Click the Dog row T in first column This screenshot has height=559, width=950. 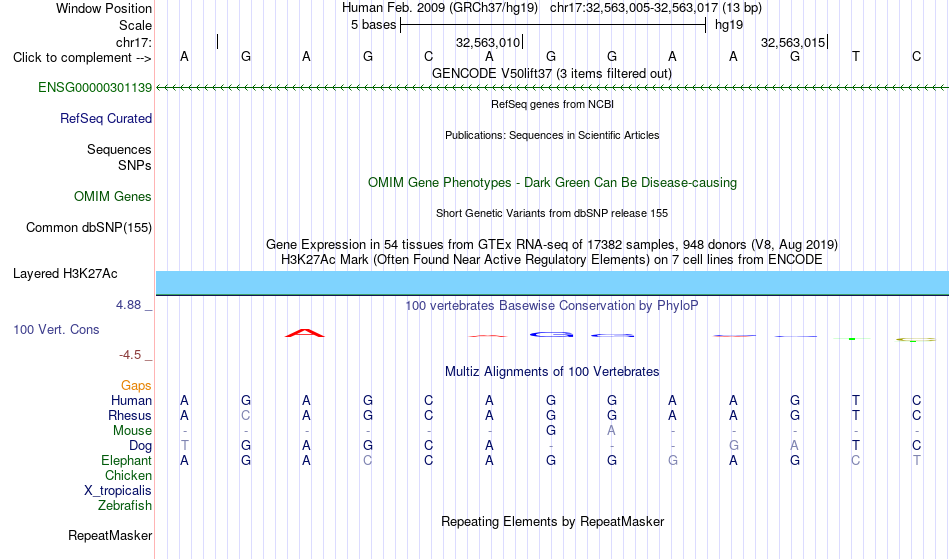(184, 445)
